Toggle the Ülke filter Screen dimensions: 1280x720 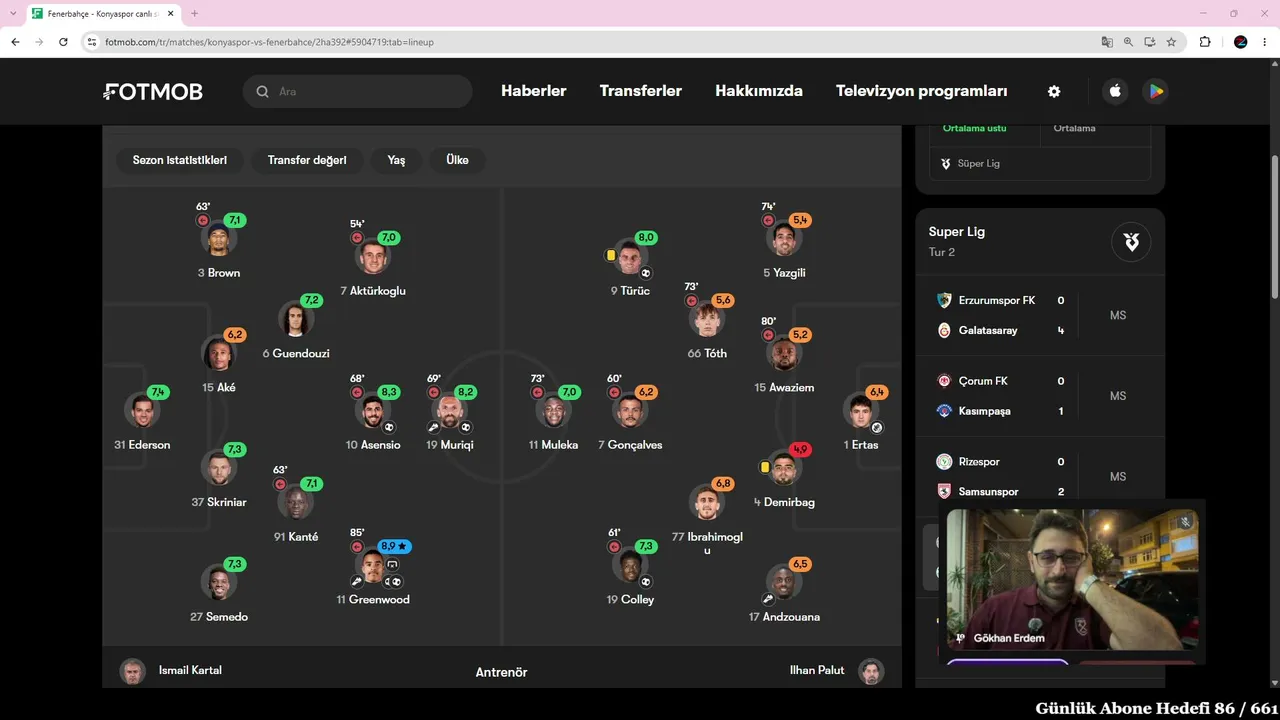click(457, 160)
